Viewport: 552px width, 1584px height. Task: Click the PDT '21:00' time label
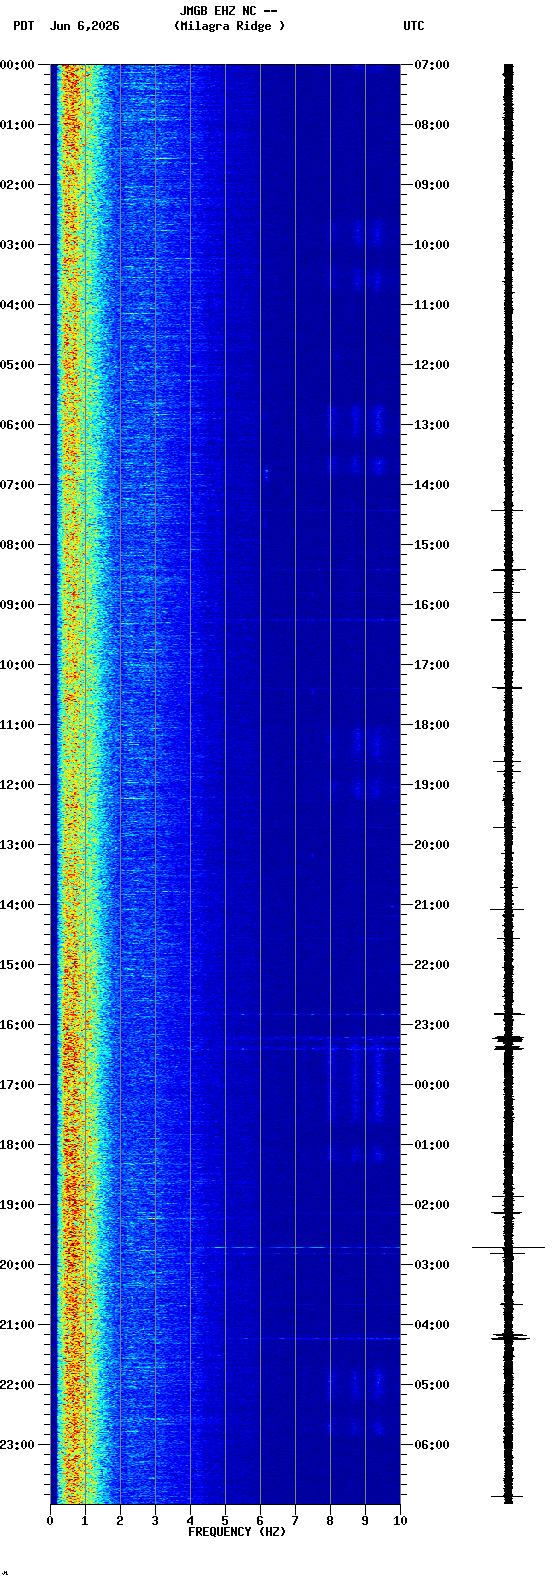(18, 1325)
